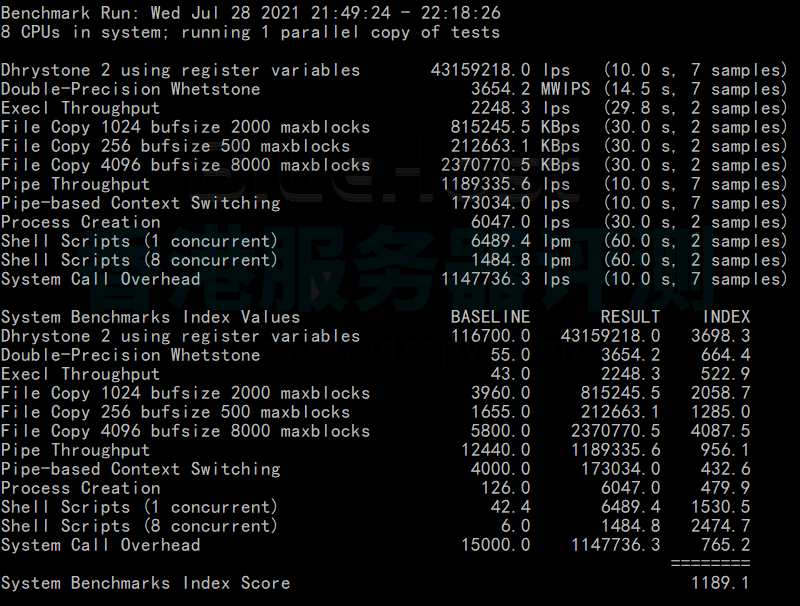800x606 pixels.
Task: Click the Dhrystone index value 3698.3
Action: click(720, 336)
